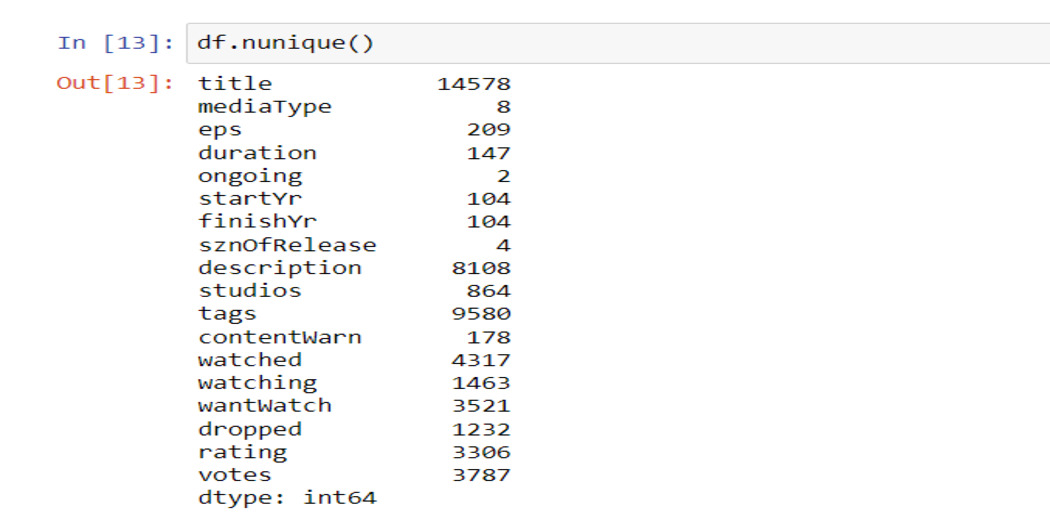Click the contentWarn row label
This screenshot has width=1050, height=520.
tap(279, 337)
